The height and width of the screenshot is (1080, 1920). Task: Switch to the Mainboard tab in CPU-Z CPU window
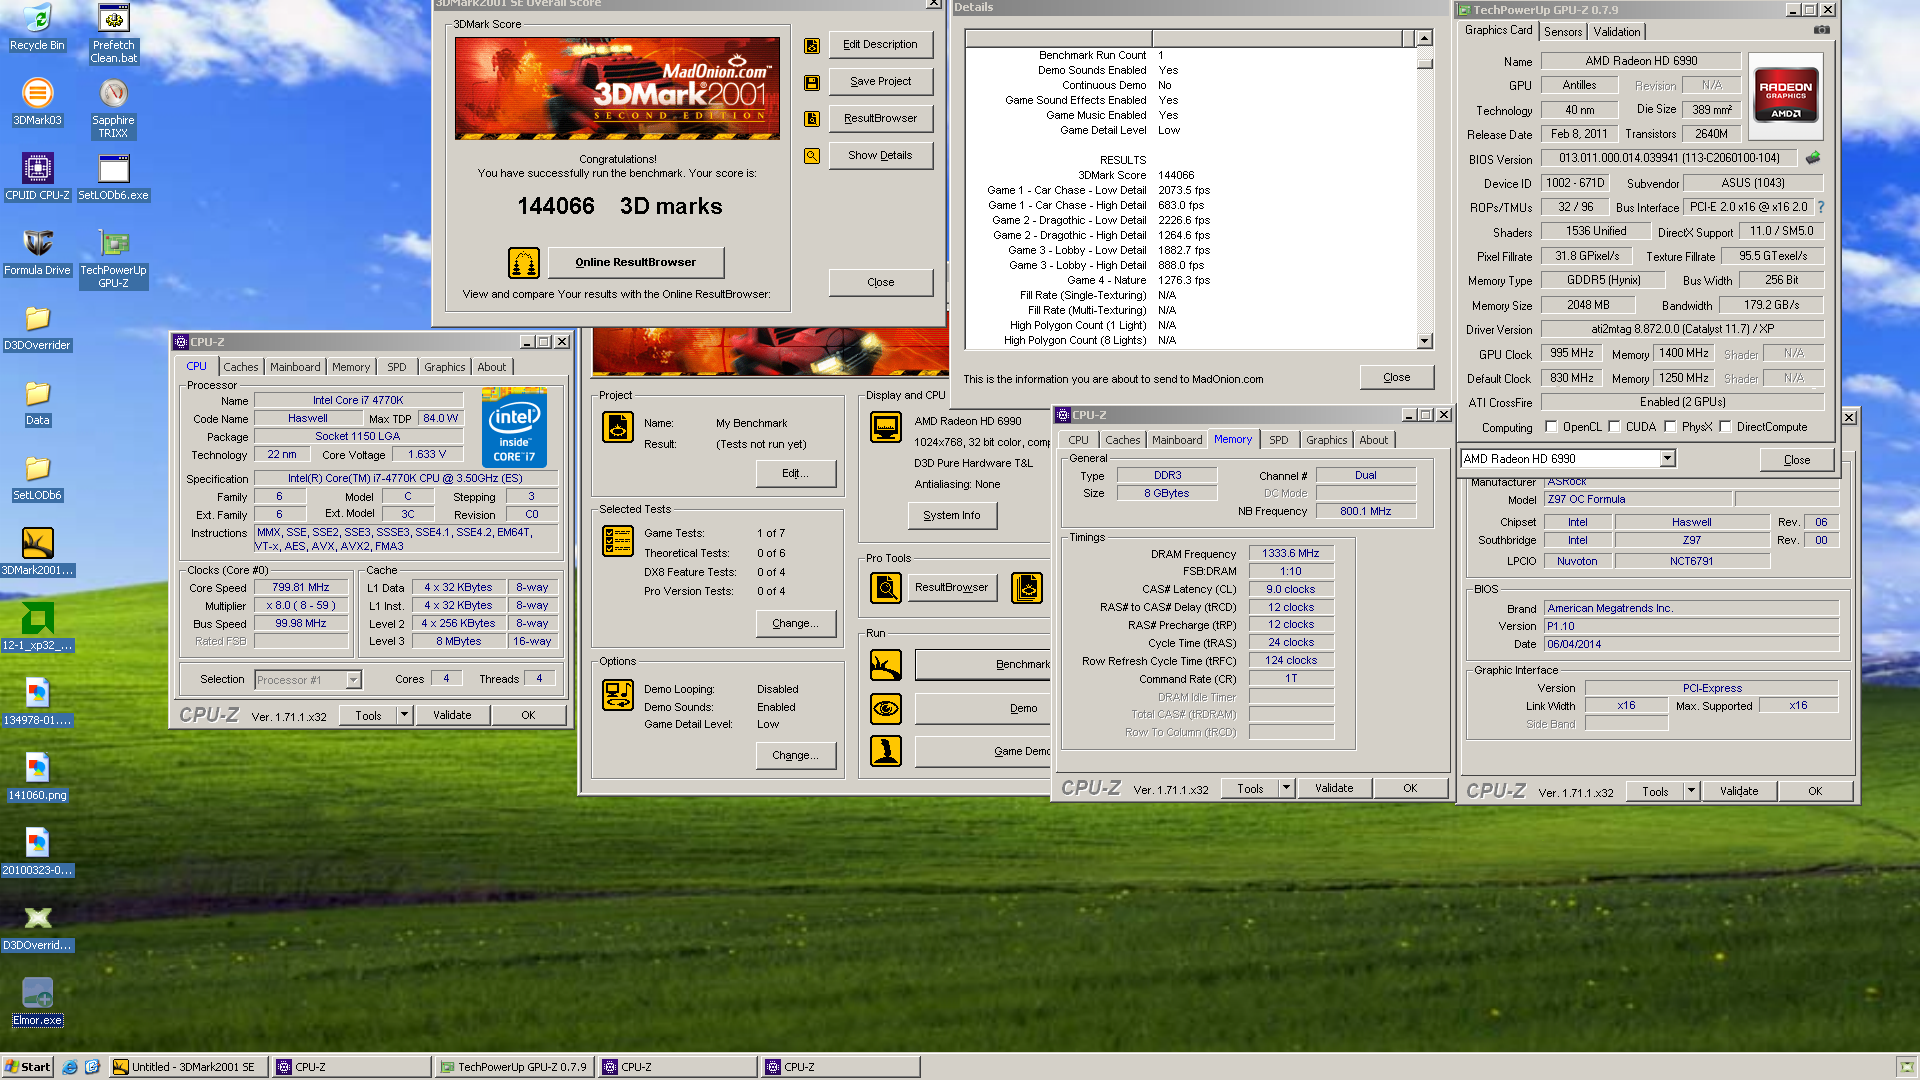pos(295,367)
